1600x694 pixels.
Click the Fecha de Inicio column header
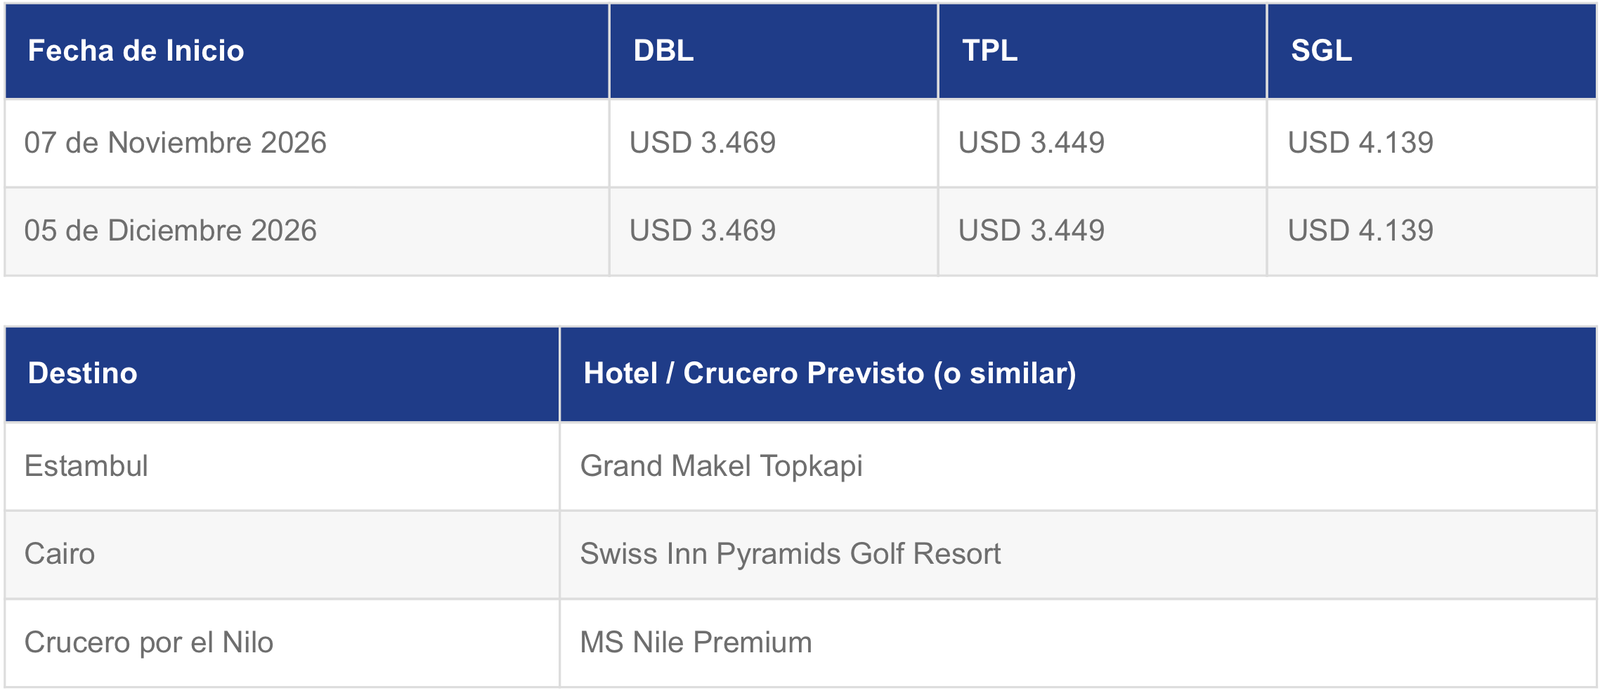pos(307,51)
